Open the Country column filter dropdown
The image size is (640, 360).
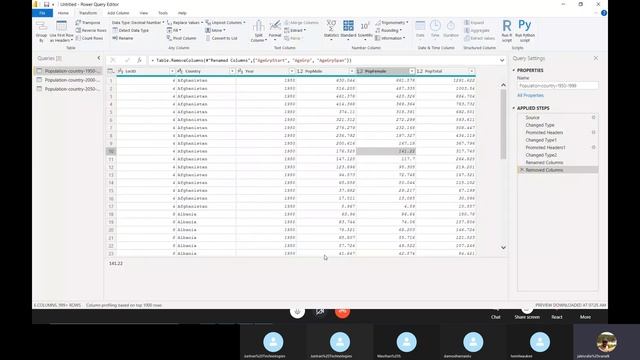pyautogui.click(x=232, y=71)
